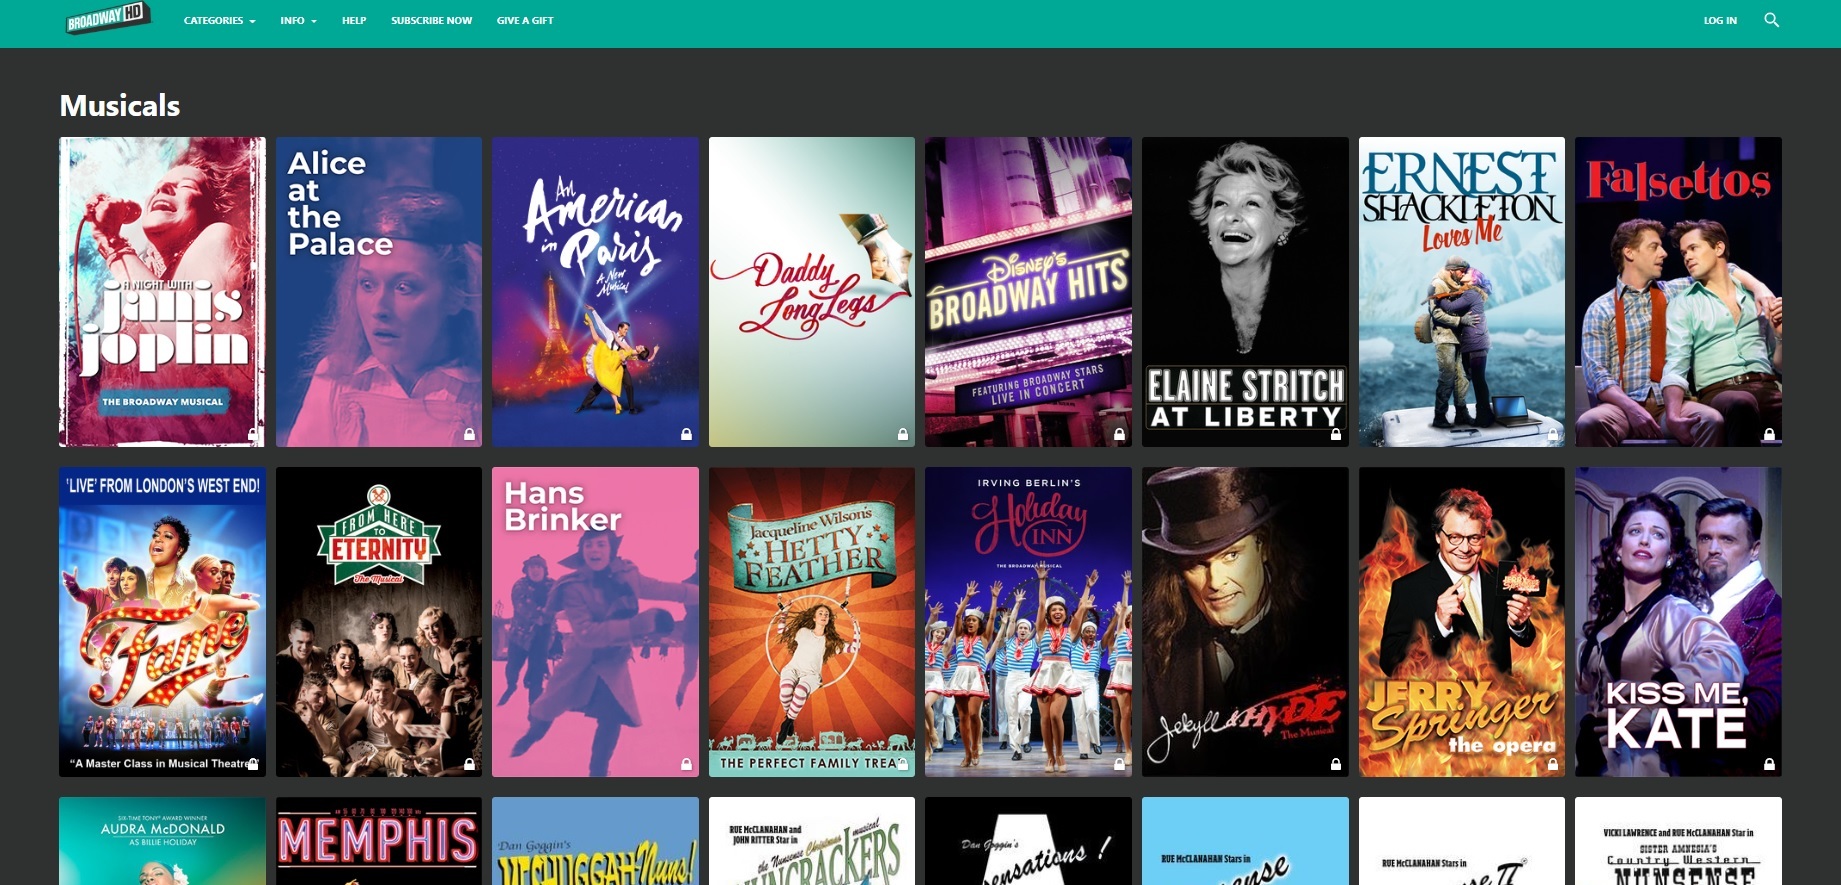This screenshot has height=885, width=1841.
Task: Click the Log In link
Action: 1720,20
